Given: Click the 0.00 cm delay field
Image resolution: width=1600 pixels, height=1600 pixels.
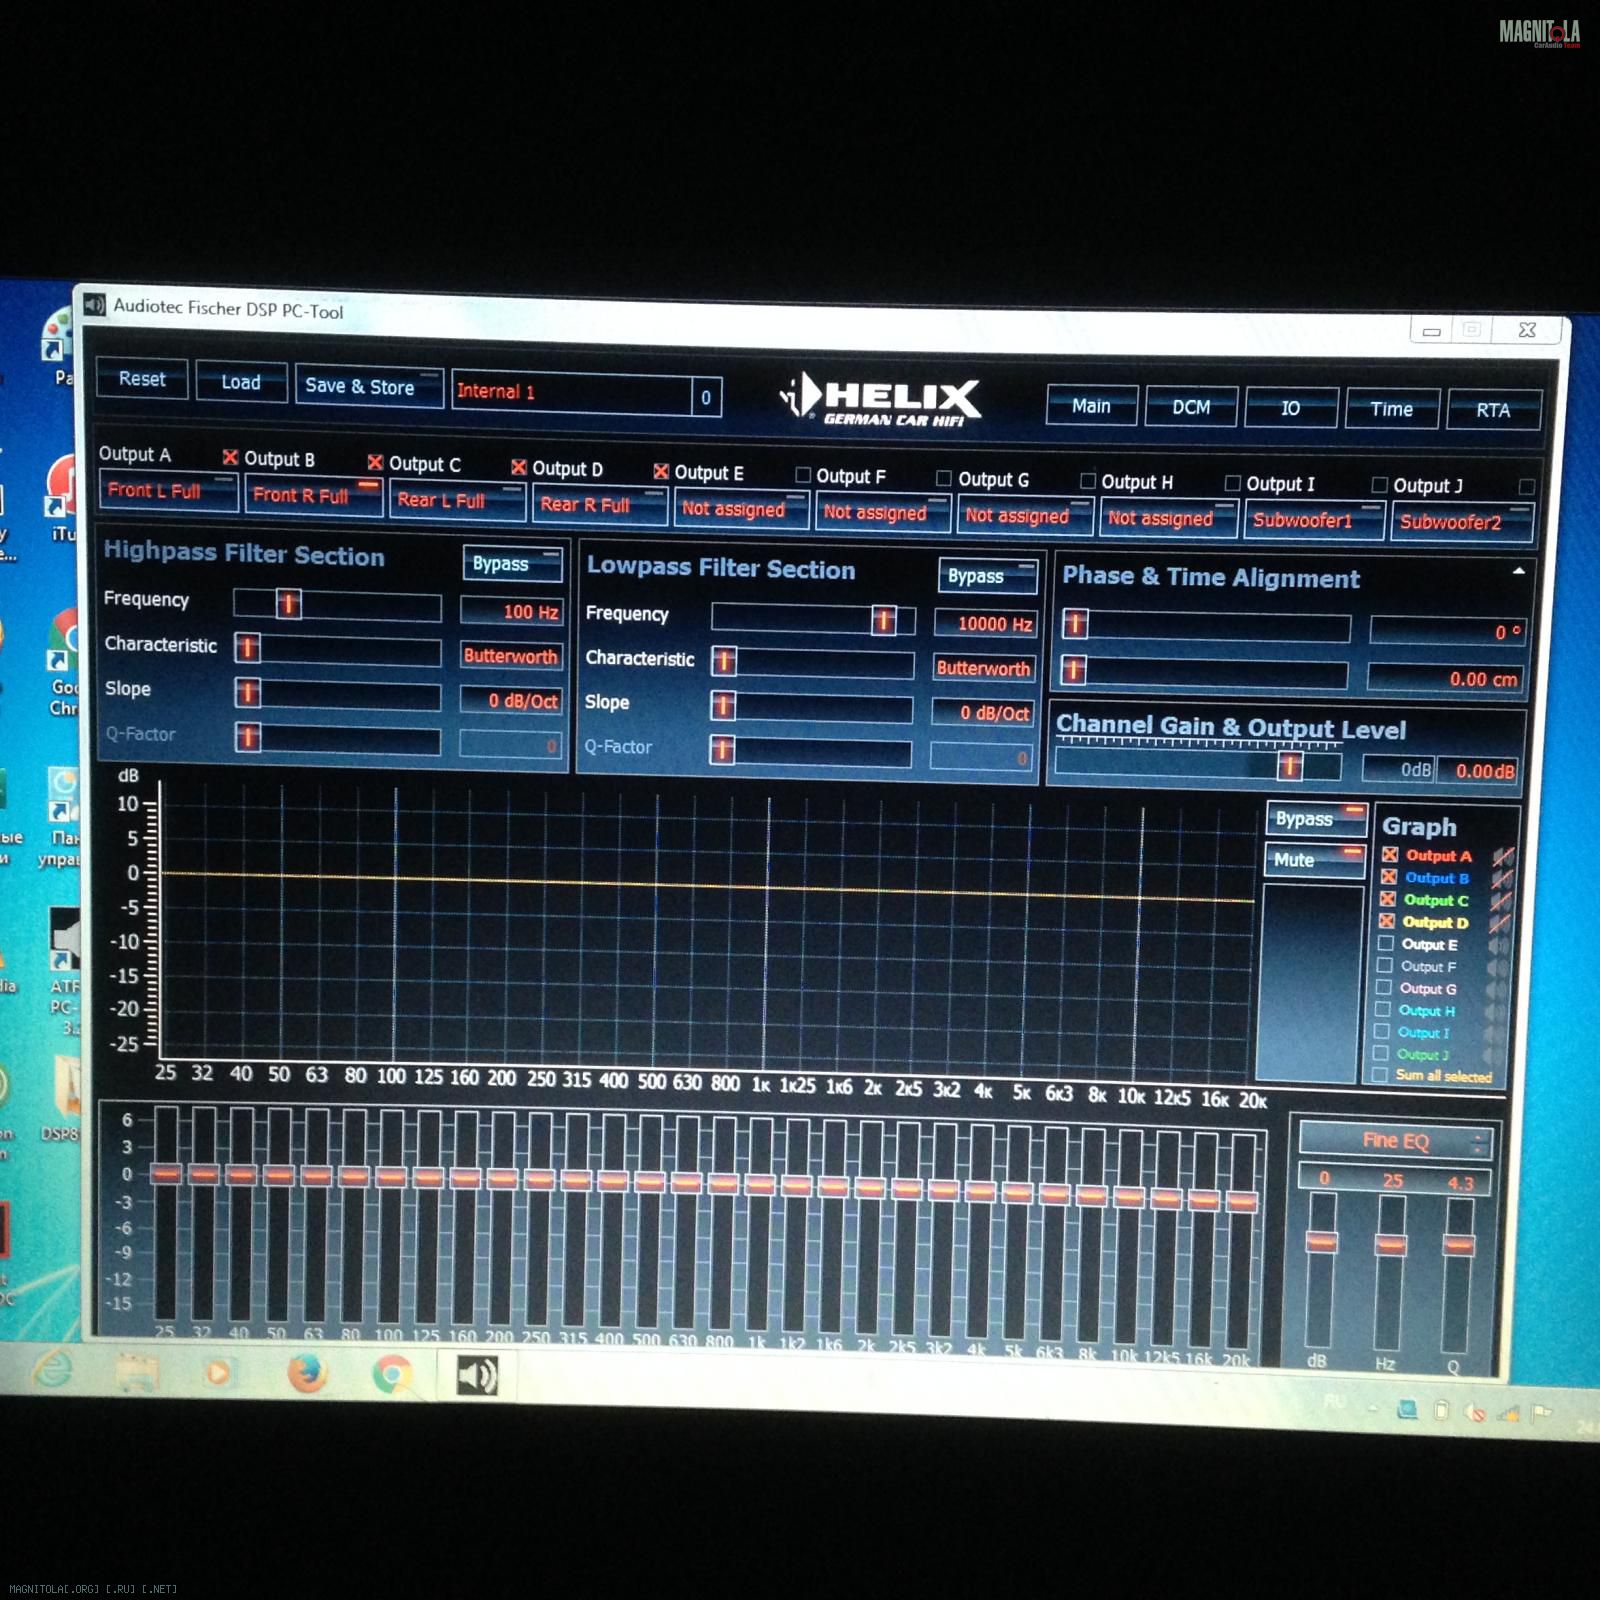Looking at the screenshot, I should tap(1445, 679).
